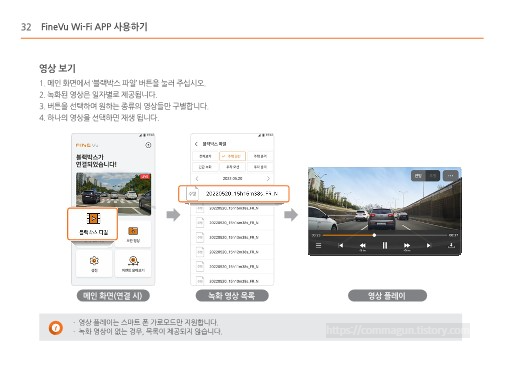Open the three-dot more menu in player
Image resolution: width=510 pixels, height=378 pixels.
tap(451, 175)
